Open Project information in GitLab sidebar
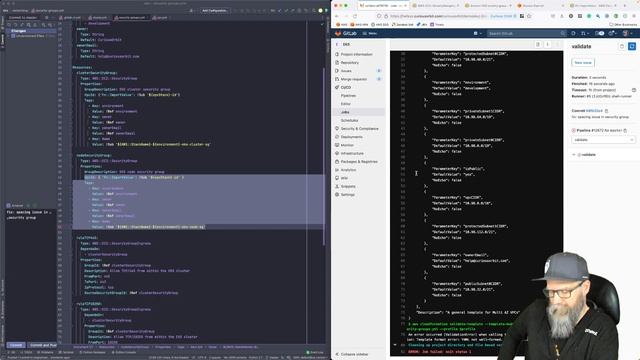Viewport: 640px width, 360px height. click(x=356, y=54)
